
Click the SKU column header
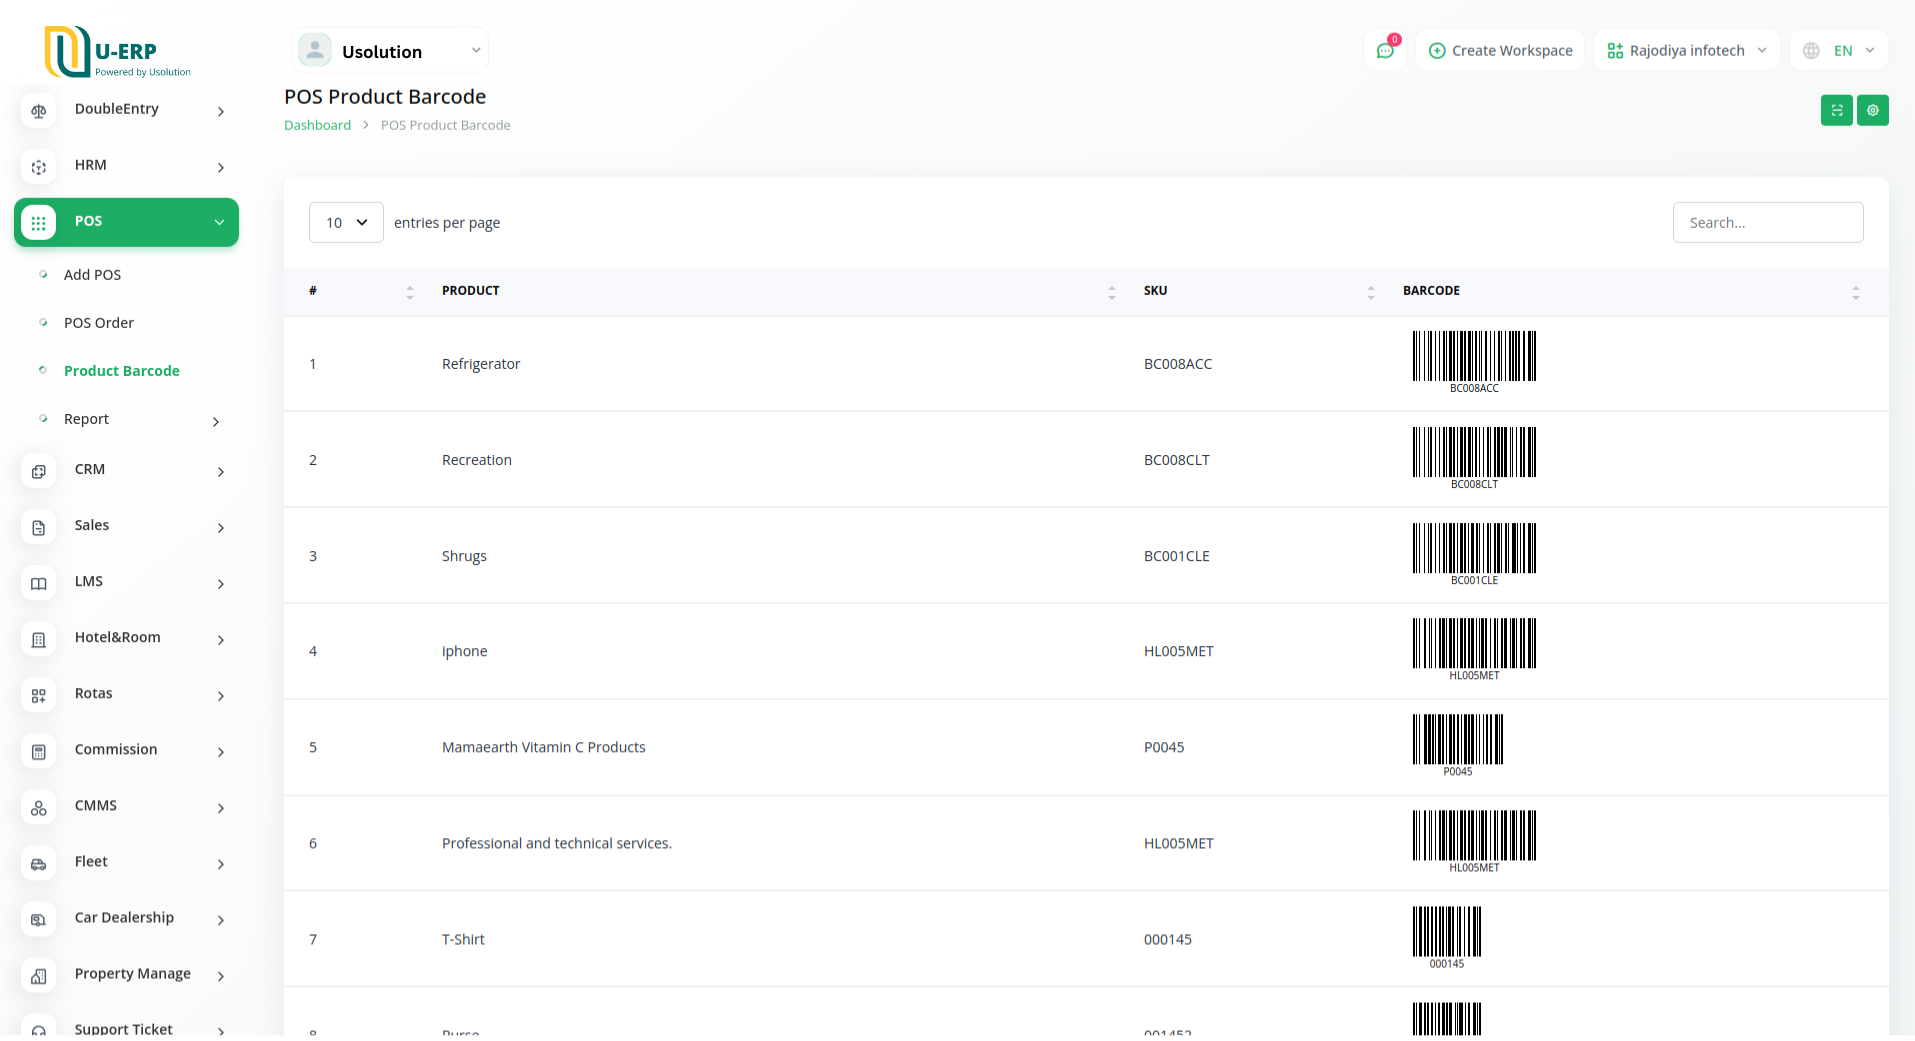[1156, 290]
